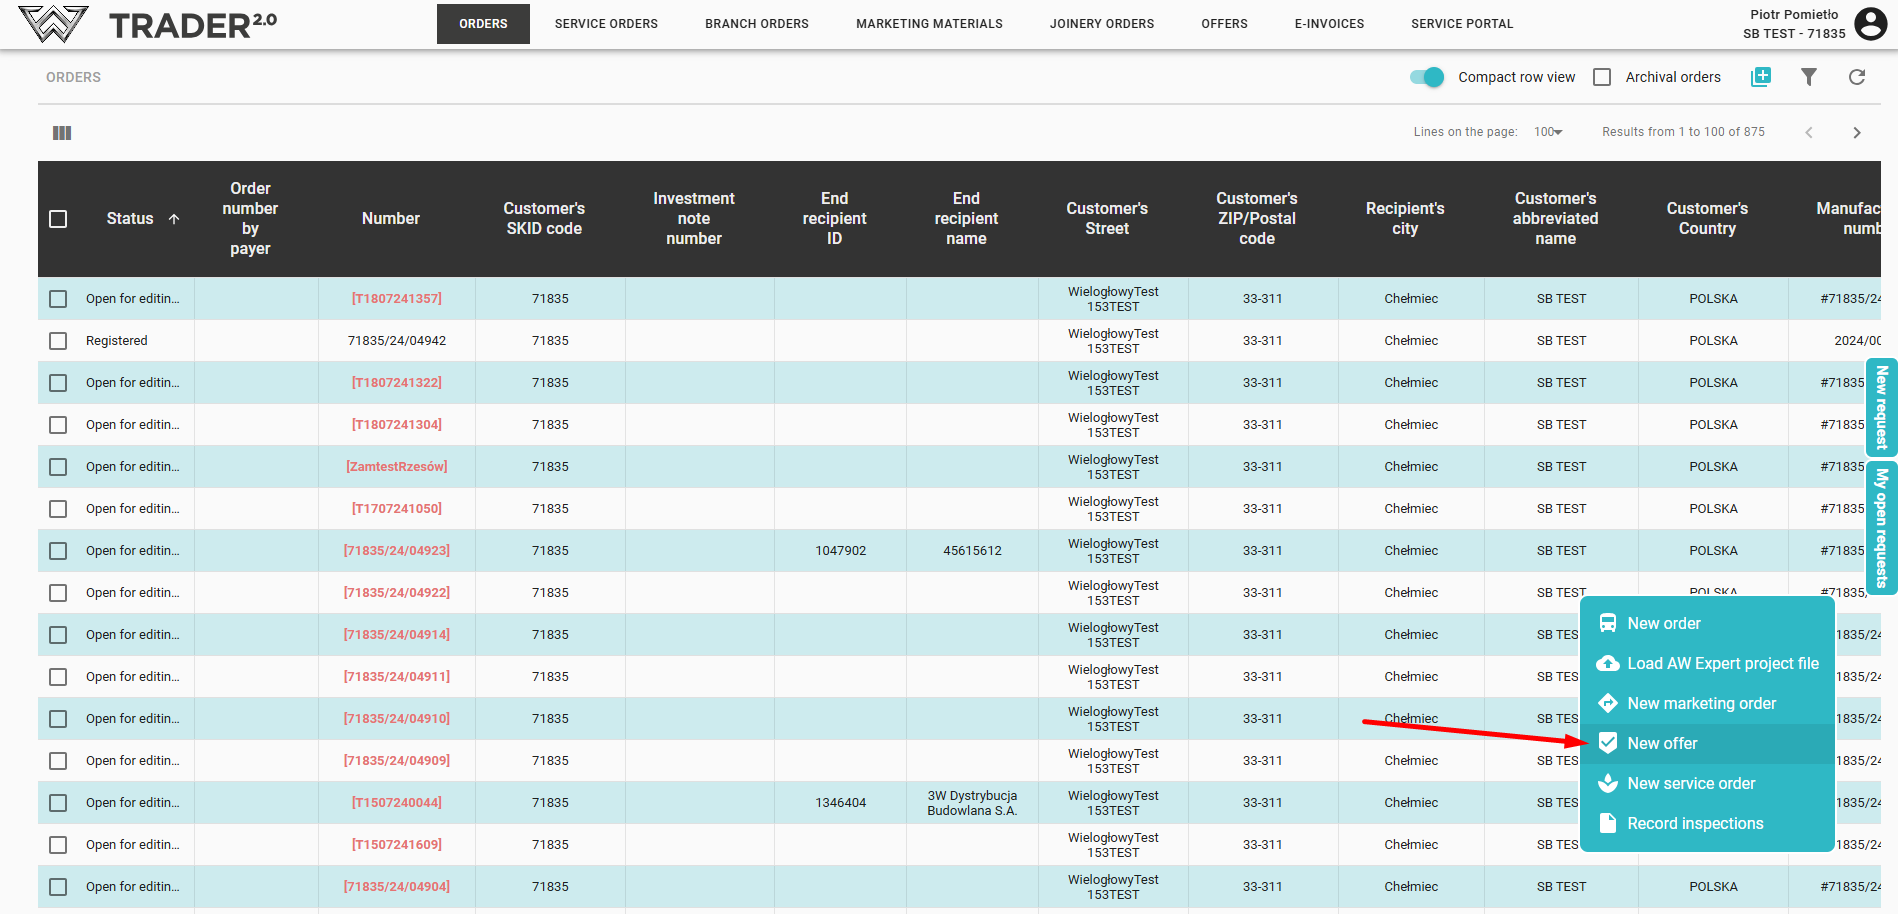Expand the New request side panel
The height and width of the screenshot is (914, 1898).
(1882, 407)
